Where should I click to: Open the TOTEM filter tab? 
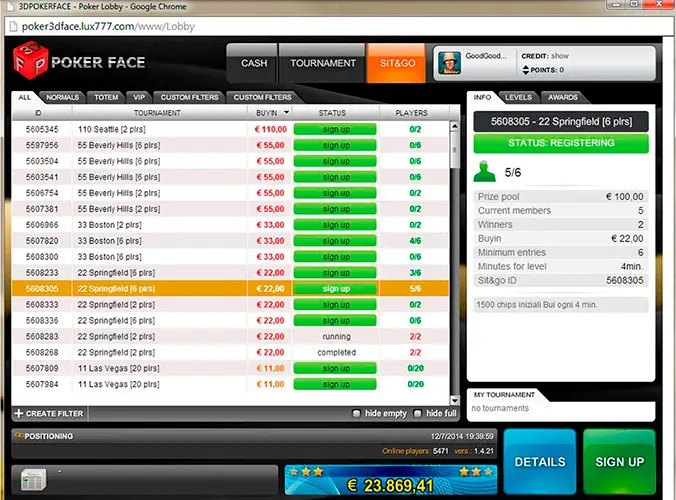click(106, 97)
